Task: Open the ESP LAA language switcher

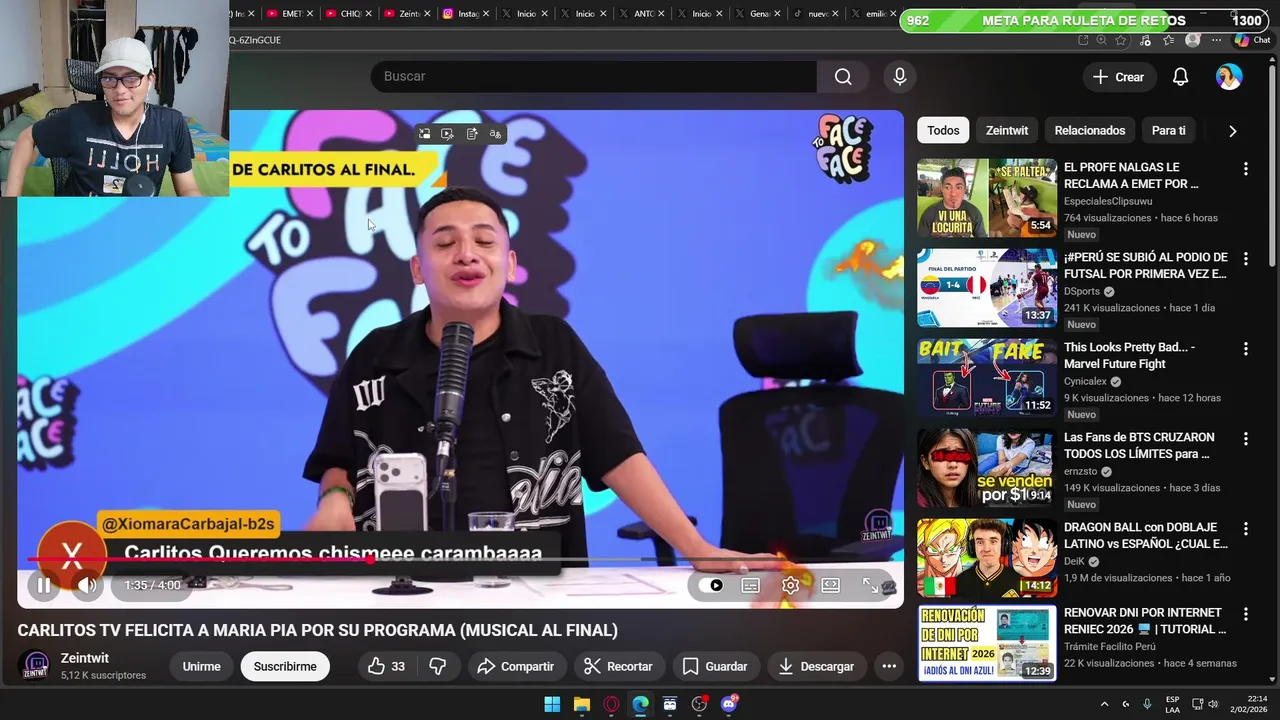Action: tap(1172, 704)
